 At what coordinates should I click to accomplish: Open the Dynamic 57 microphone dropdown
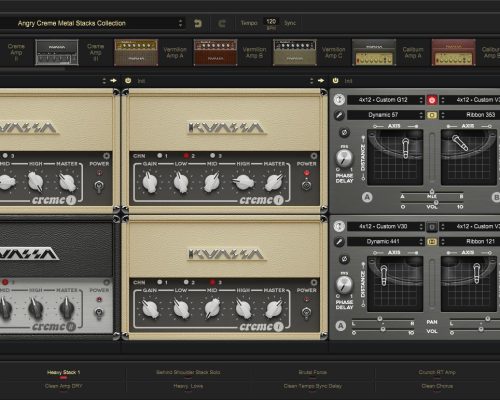click(386, 115)
